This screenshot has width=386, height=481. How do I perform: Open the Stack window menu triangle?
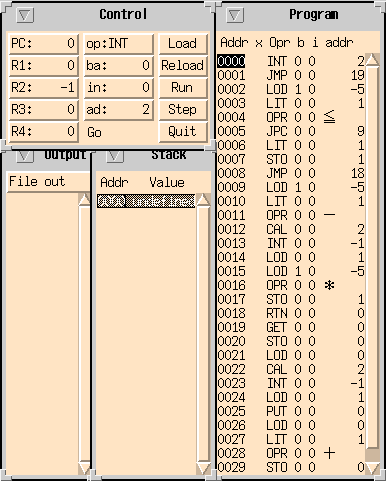(x=115, y=156)
